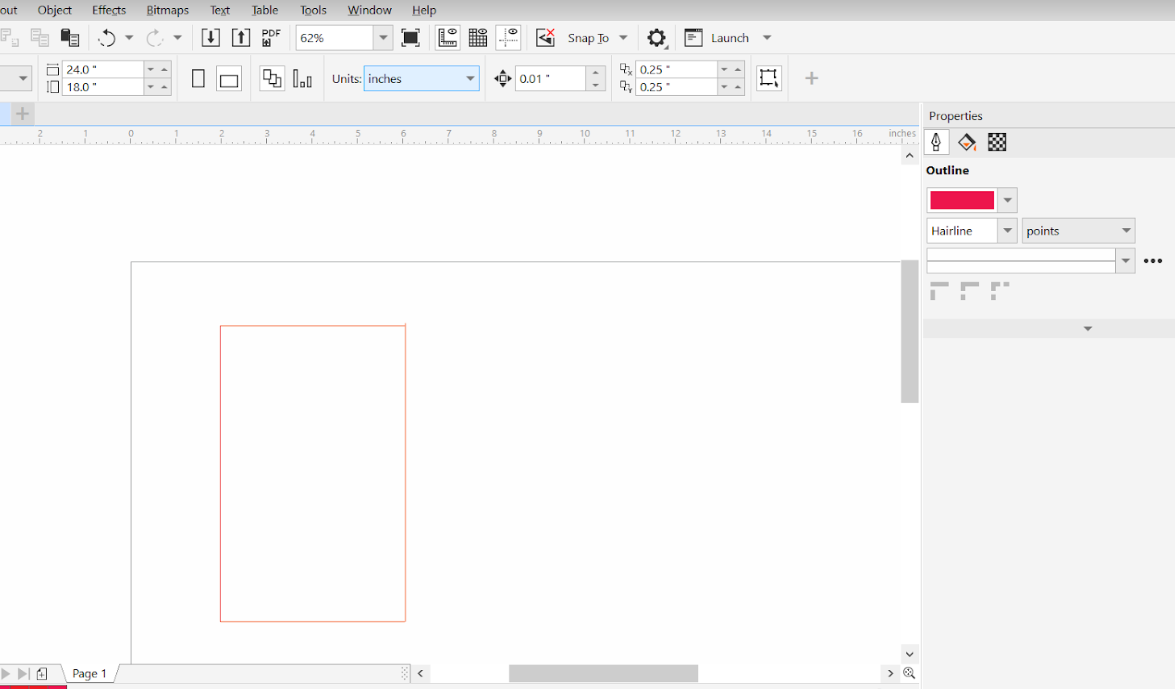This screenshot has width=1175, height=689.
Task: Click the Import icon
Action: pyautogui.click(x=211, y=37)
